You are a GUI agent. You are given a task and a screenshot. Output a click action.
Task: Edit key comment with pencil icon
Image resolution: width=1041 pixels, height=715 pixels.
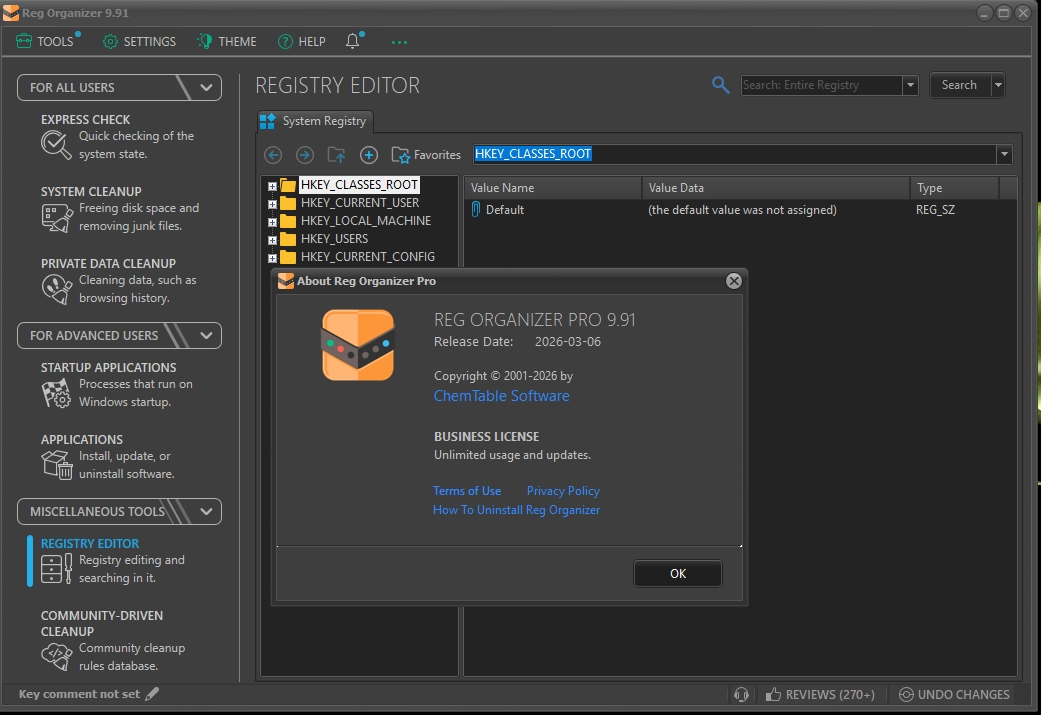pos(152,694)
